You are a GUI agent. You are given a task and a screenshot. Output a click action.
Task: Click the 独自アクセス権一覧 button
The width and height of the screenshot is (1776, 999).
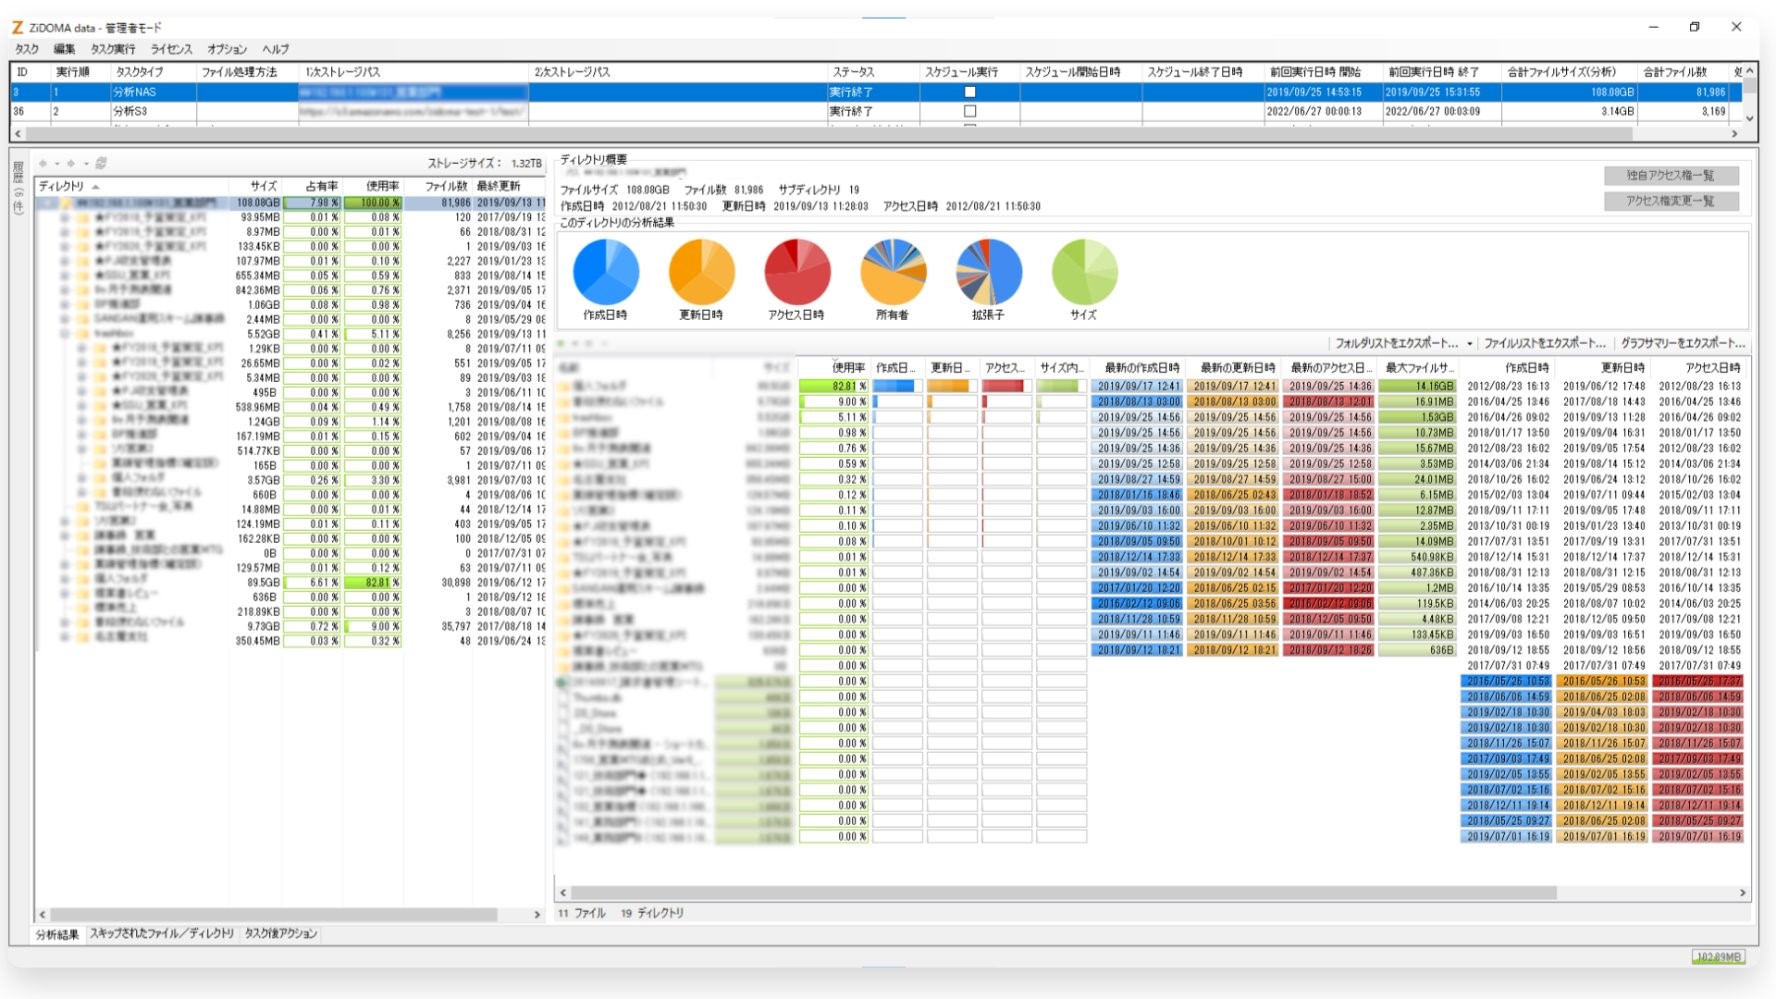click(x=1670, y=175)
